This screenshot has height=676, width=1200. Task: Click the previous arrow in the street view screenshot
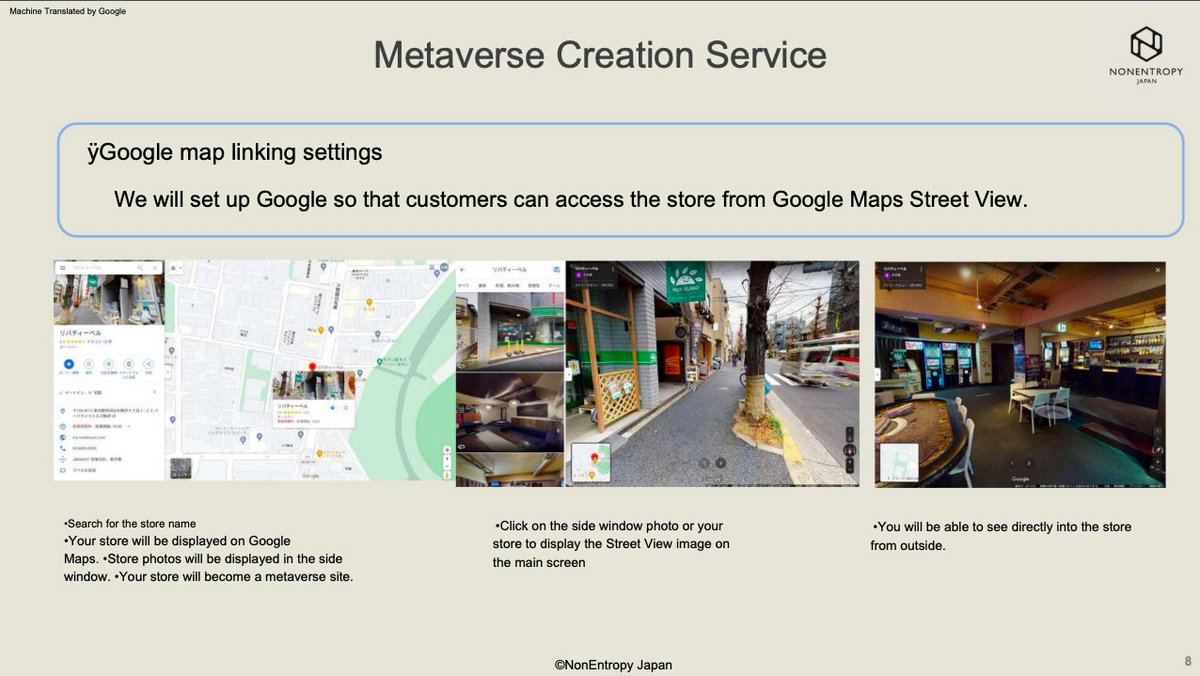tap(704, 463)
